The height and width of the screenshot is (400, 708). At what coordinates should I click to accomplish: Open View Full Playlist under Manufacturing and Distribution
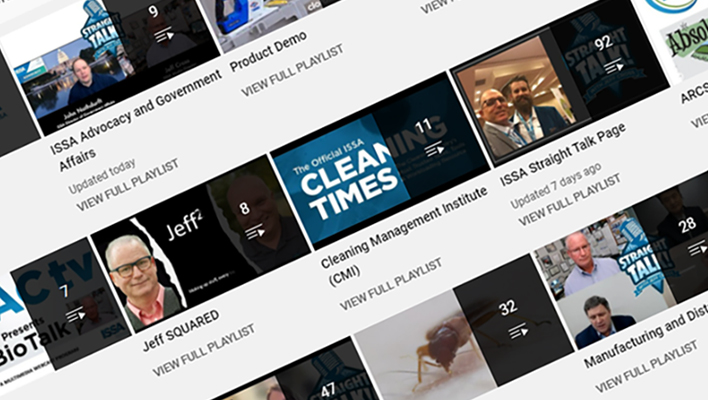point(647,367)
